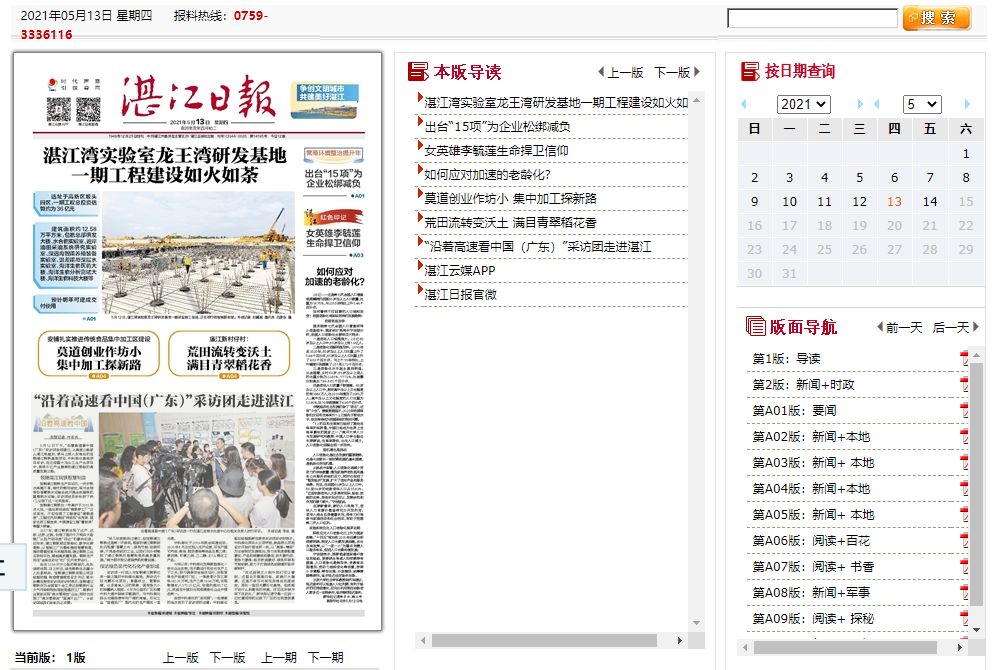Open PDF icon for 第A02版 row
The width and height of the screenshot is (996, 670).
pos(964,436)
